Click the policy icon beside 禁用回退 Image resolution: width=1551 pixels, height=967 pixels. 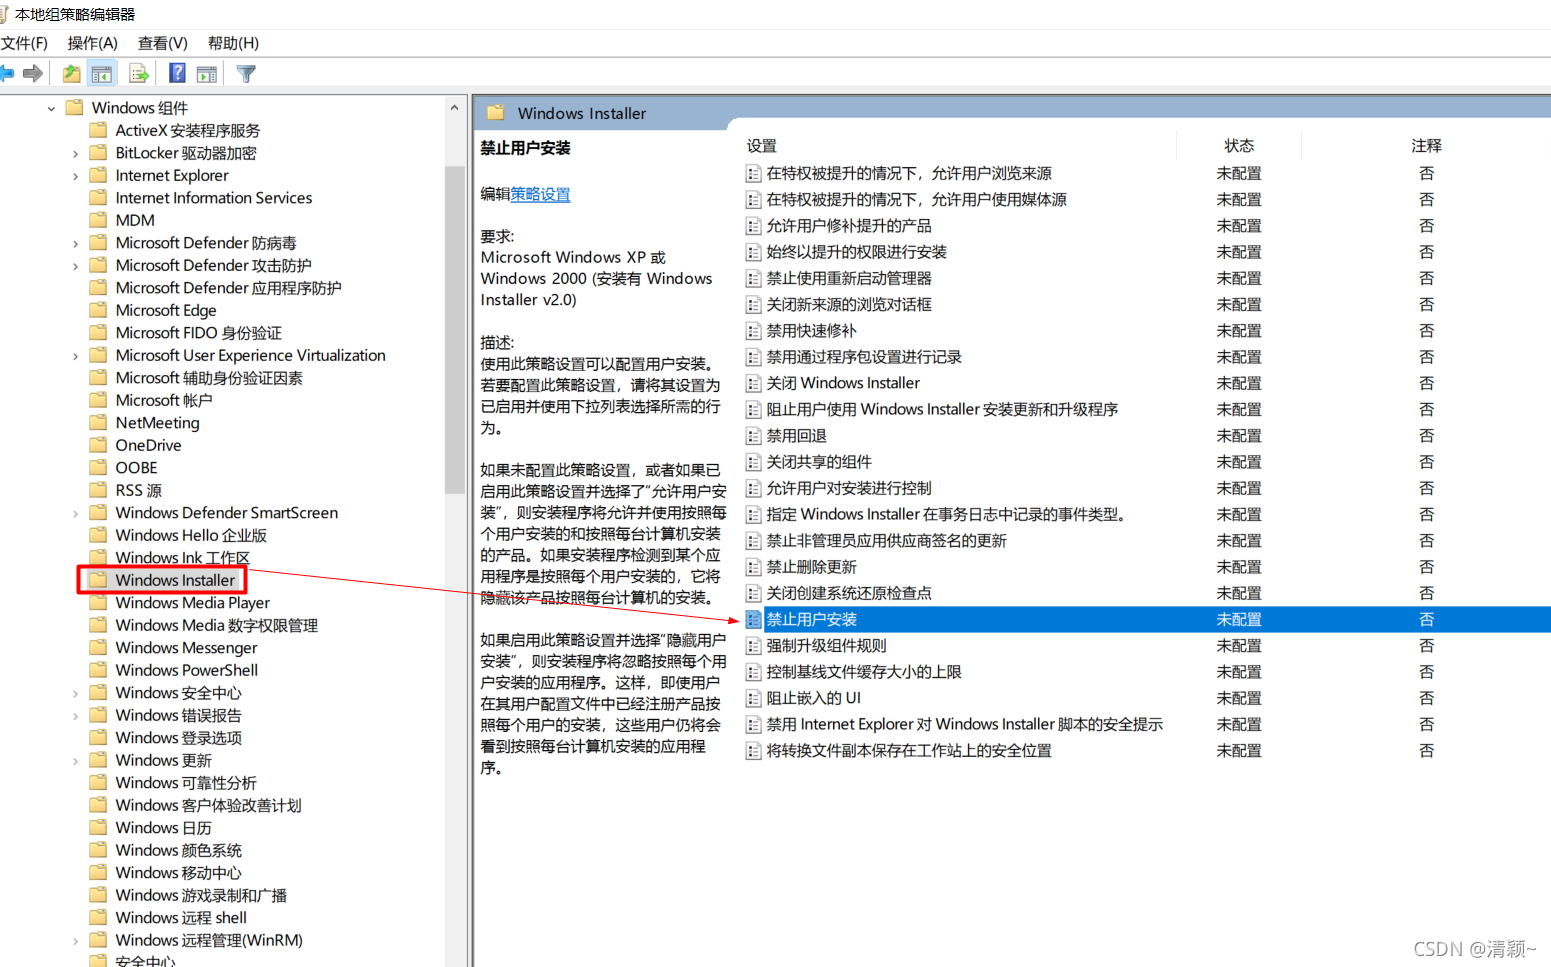(x=754, y=436)
